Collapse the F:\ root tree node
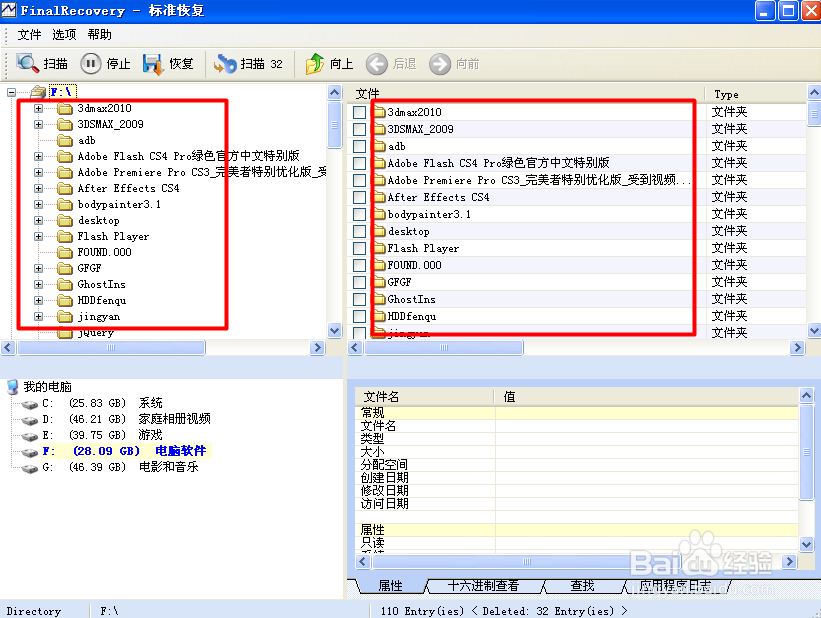Image resolution: width=821 pixels, height=618 pixels. point(12,93)
